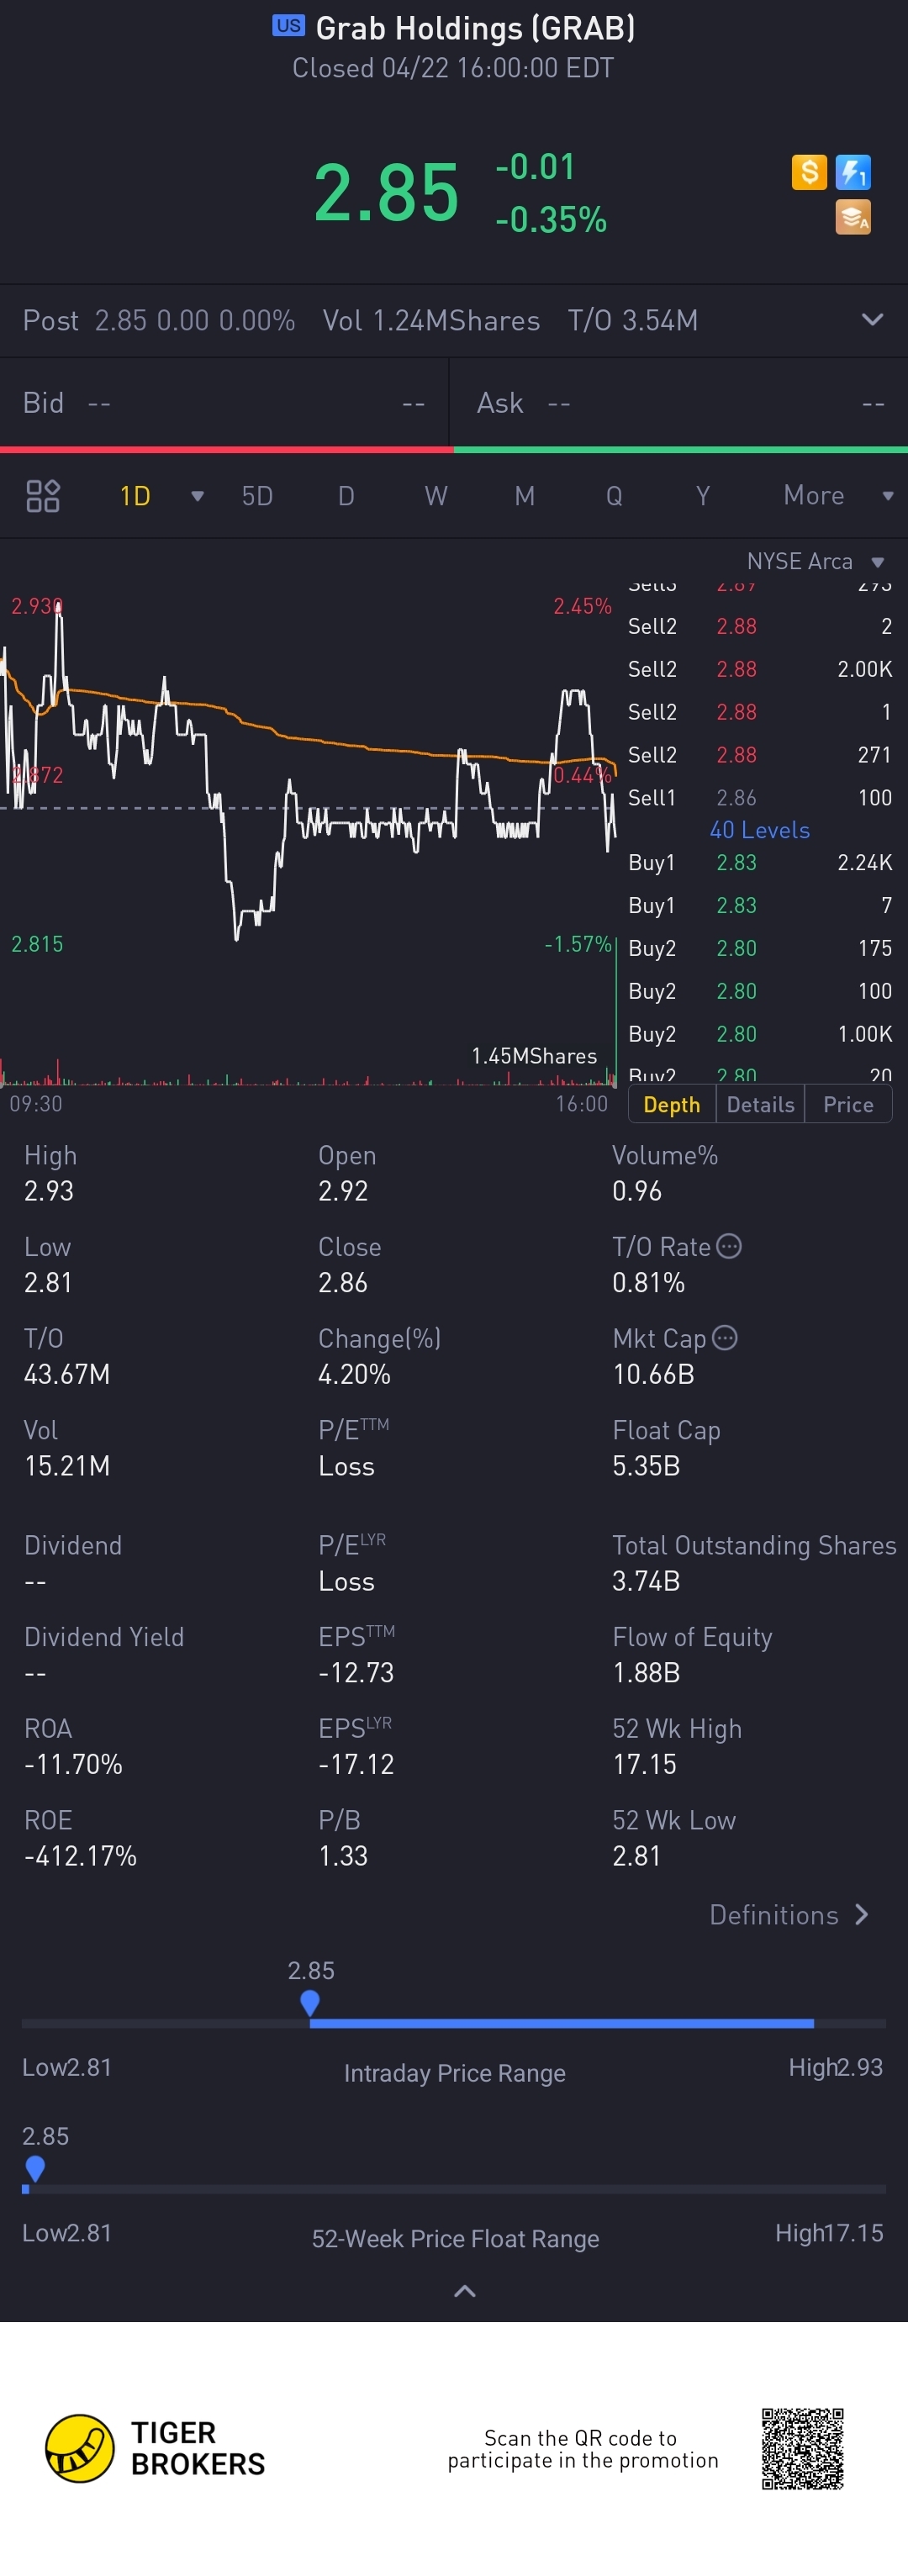Open the More timeframes dropdown
Viewport: 908px width, 2576px height.
[838, 496]
